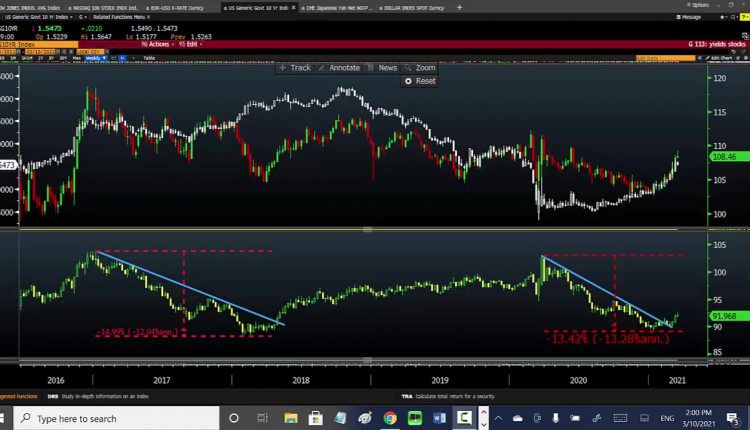Image resolution: width=750 pixels, height=430 pixels.
Task: Click the -14.99% annotation label
Action: coord(137,331)
